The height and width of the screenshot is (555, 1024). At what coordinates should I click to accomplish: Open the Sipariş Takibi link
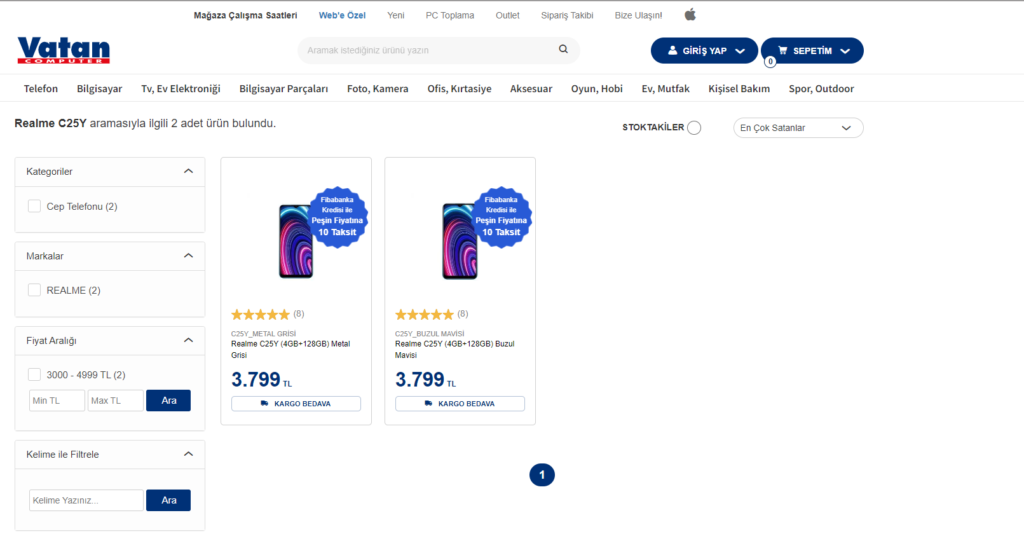point(567,15)
